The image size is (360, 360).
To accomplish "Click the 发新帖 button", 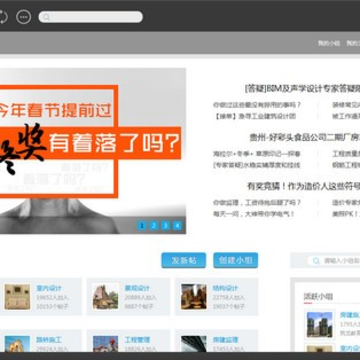I will click(184, 260).
